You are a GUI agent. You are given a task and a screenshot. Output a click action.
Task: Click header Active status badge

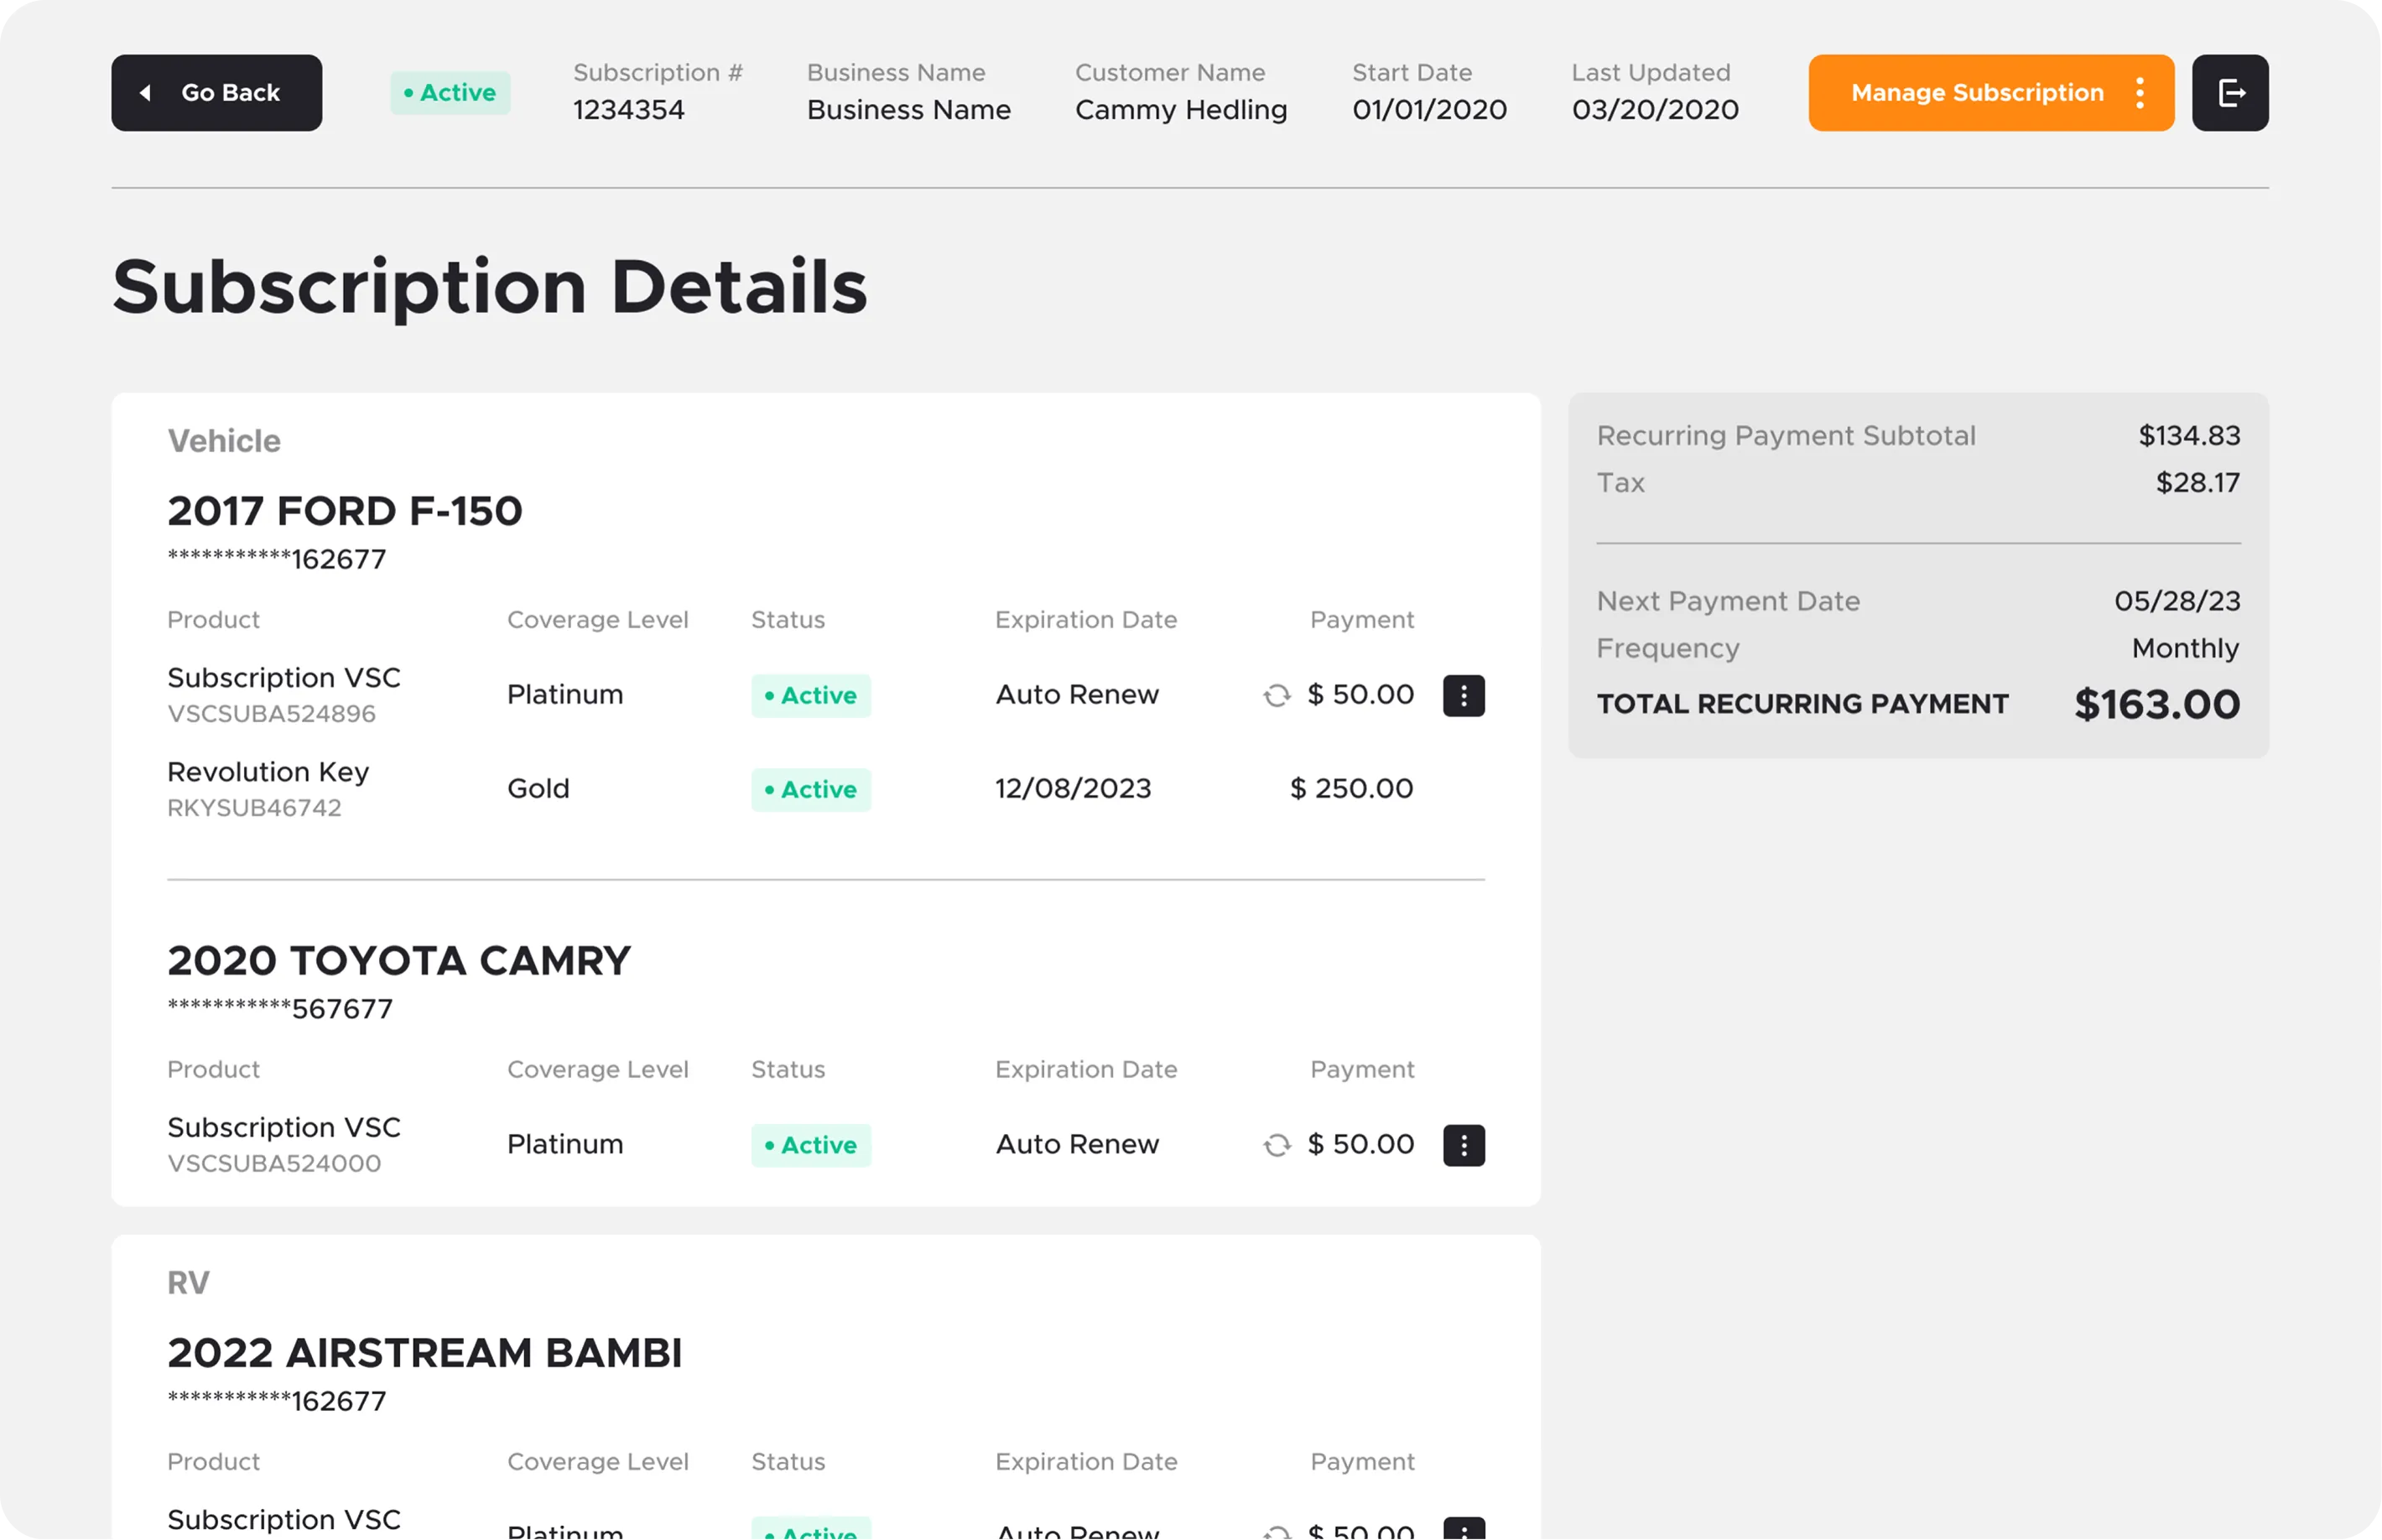click(x=450, y=93)
